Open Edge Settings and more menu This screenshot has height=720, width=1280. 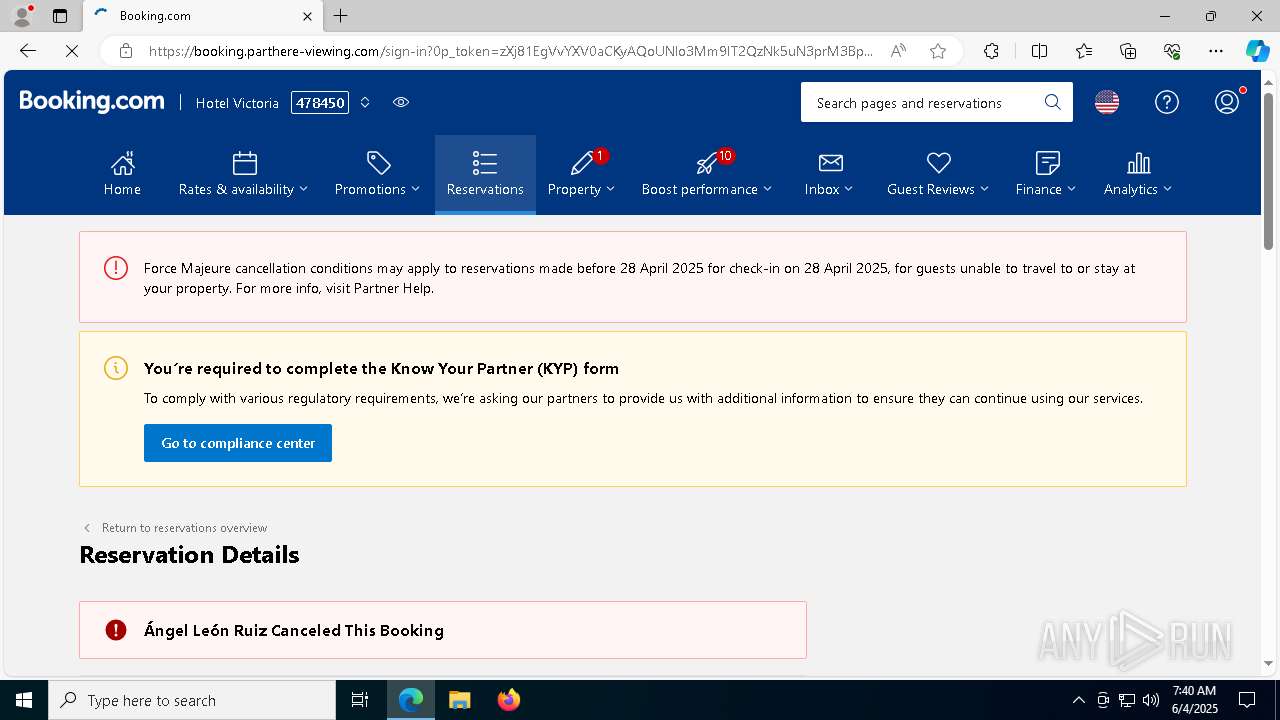[x=1216, y=51]
